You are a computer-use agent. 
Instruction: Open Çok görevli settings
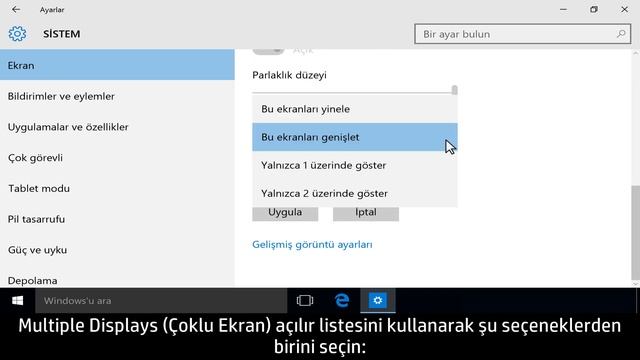coord(117,158)
